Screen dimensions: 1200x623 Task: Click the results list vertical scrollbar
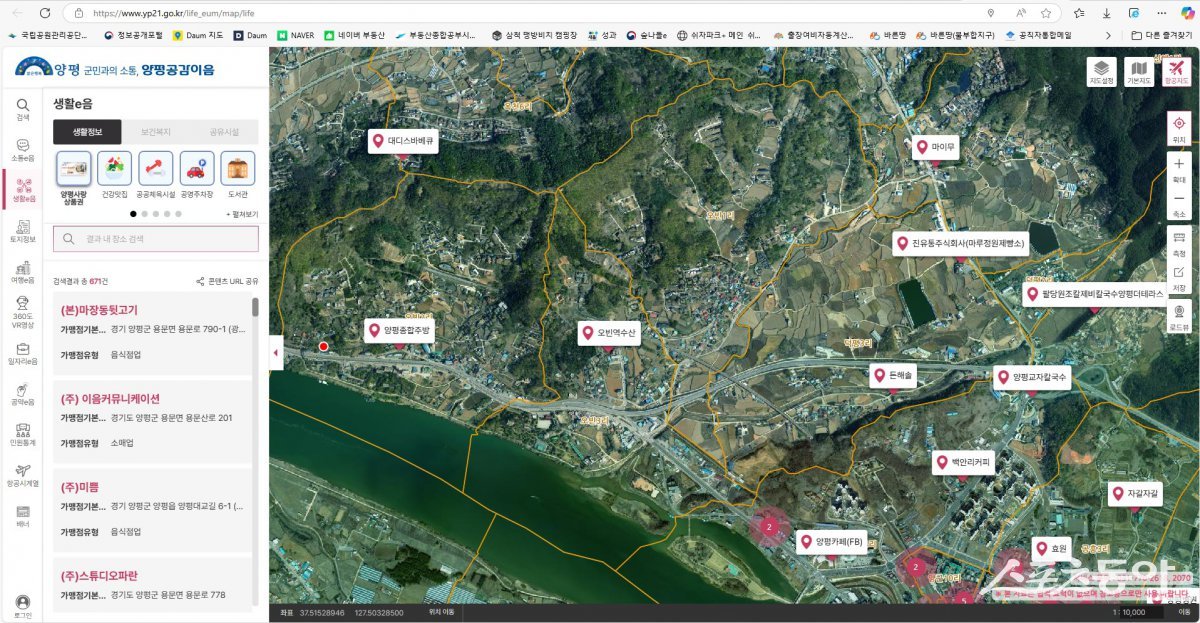255,308
